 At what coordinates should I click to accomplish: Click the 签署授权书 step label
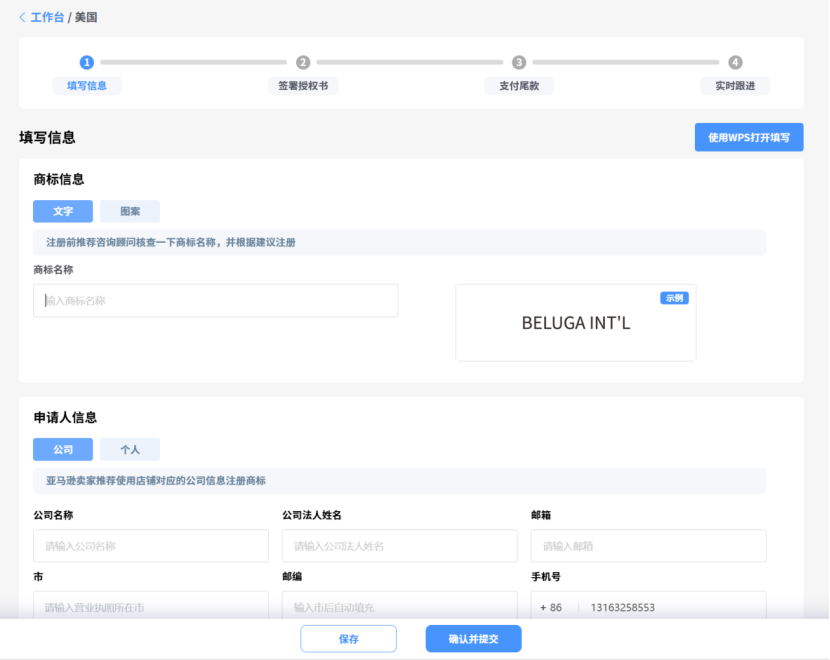click(303, 86)
